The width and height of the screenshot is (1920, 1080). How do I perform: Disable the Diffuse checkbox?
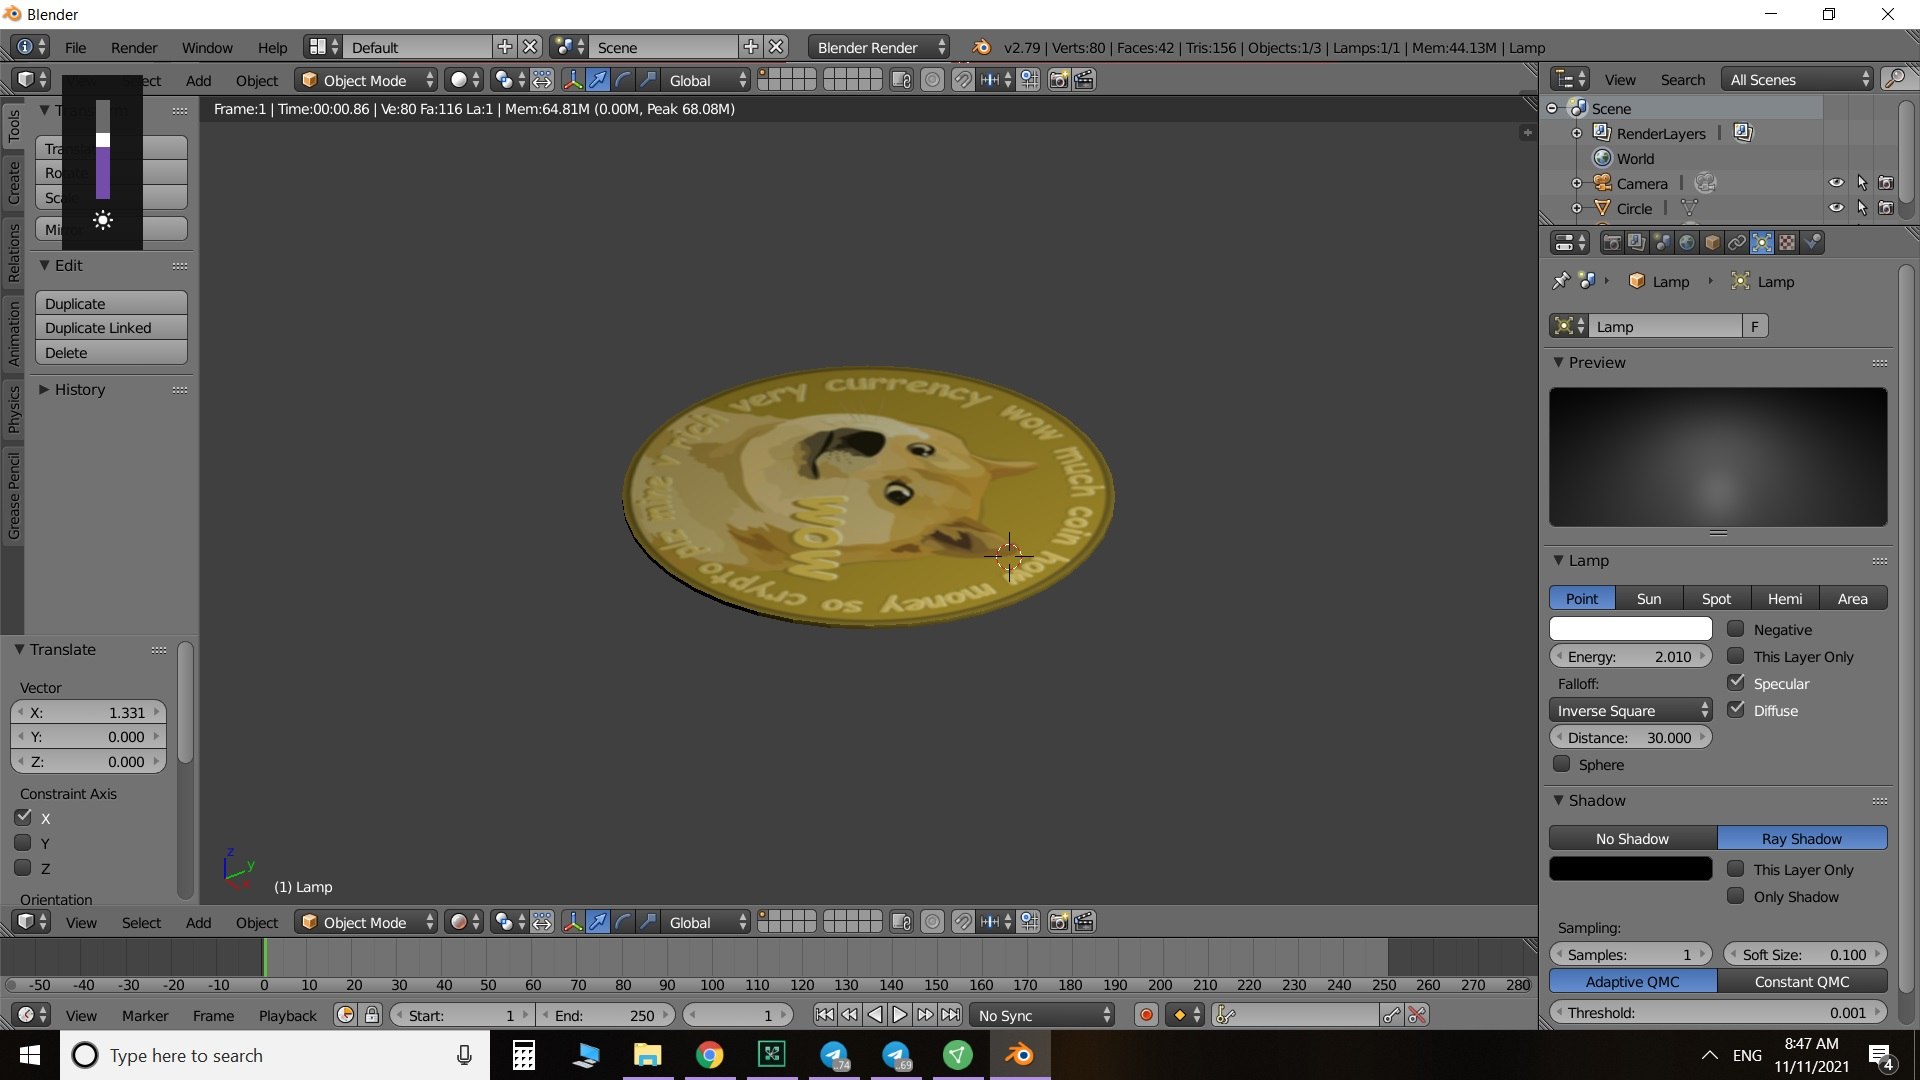tap(1736, 710)
